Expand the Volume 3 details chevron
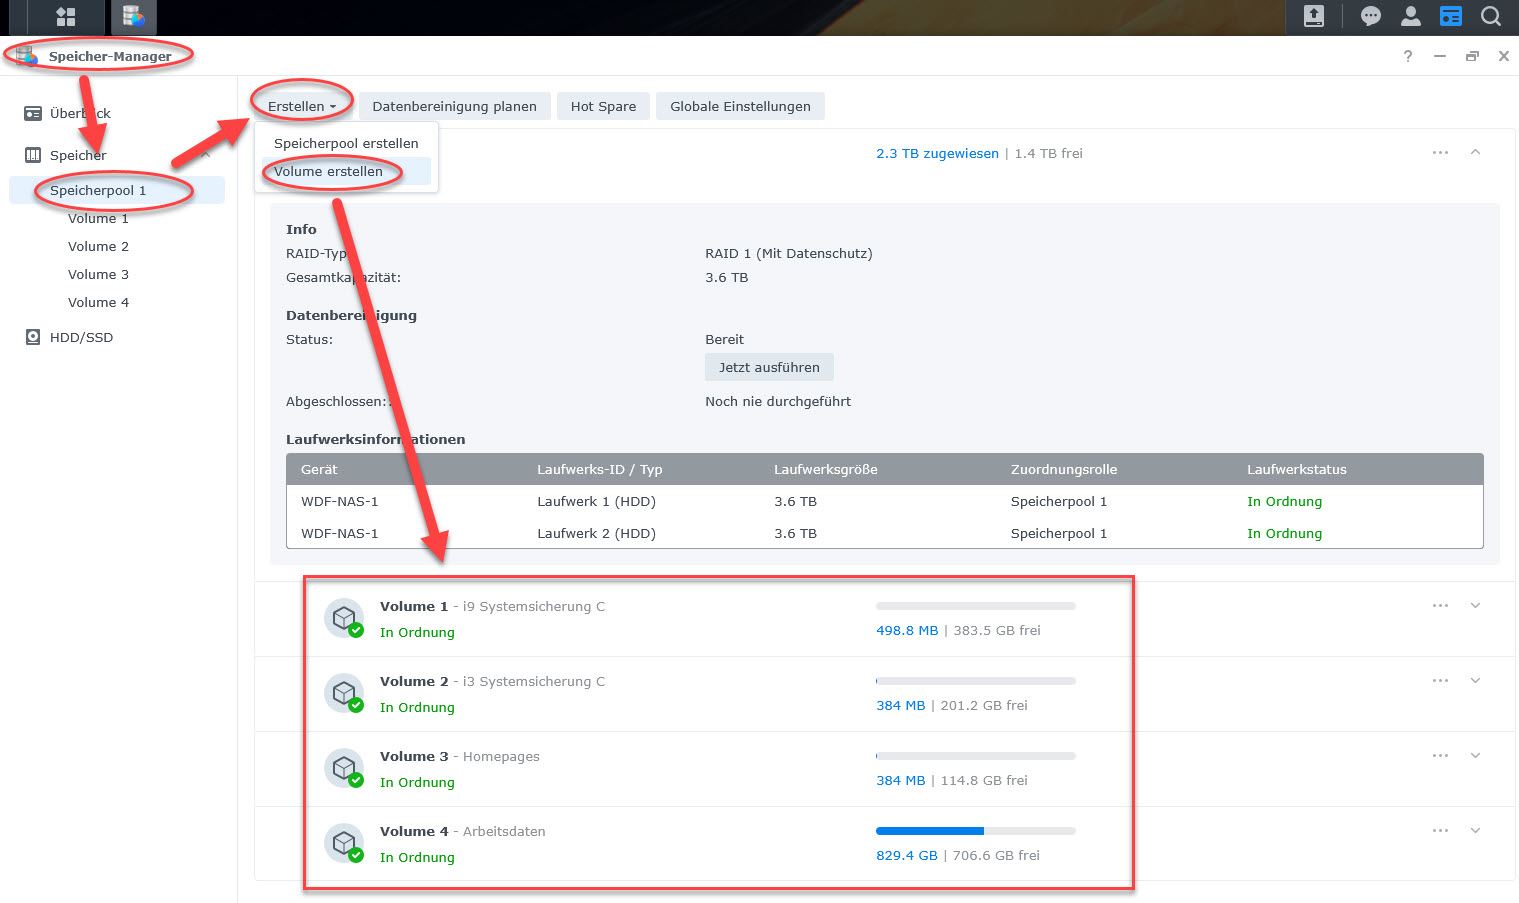Viewport: 1519px width, 903px height. [x=1475, y=756]
